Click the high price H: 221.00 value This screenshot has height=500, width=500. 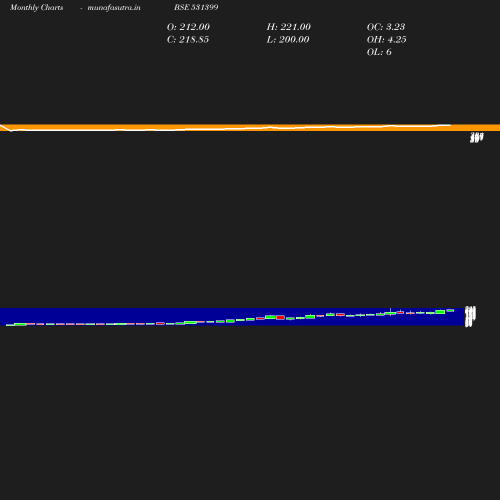click(288, 27)
